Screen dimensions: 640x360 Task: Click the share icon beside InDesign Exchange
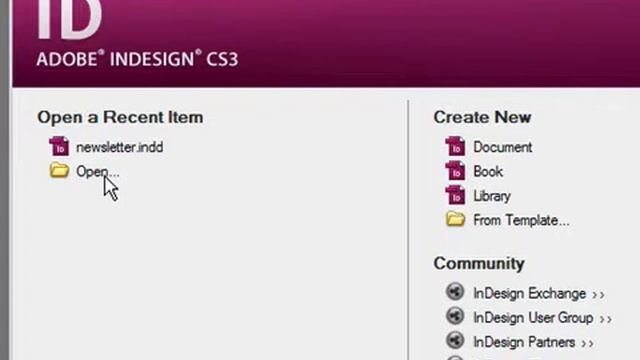tap(455, 292)
